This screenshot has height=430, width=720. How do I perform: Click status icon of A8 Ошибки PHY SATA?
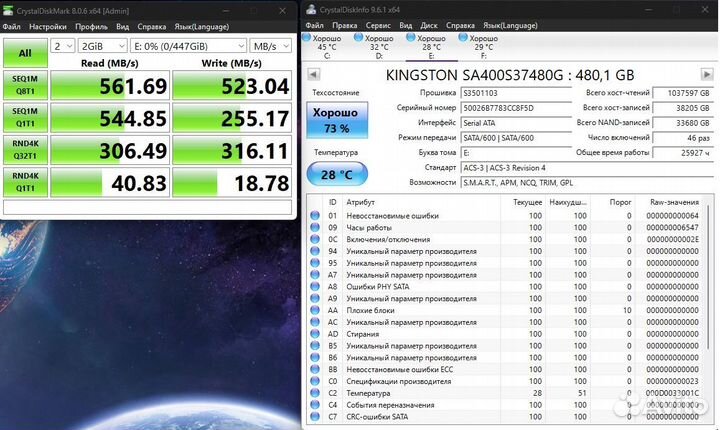click(x=315, y=287)
